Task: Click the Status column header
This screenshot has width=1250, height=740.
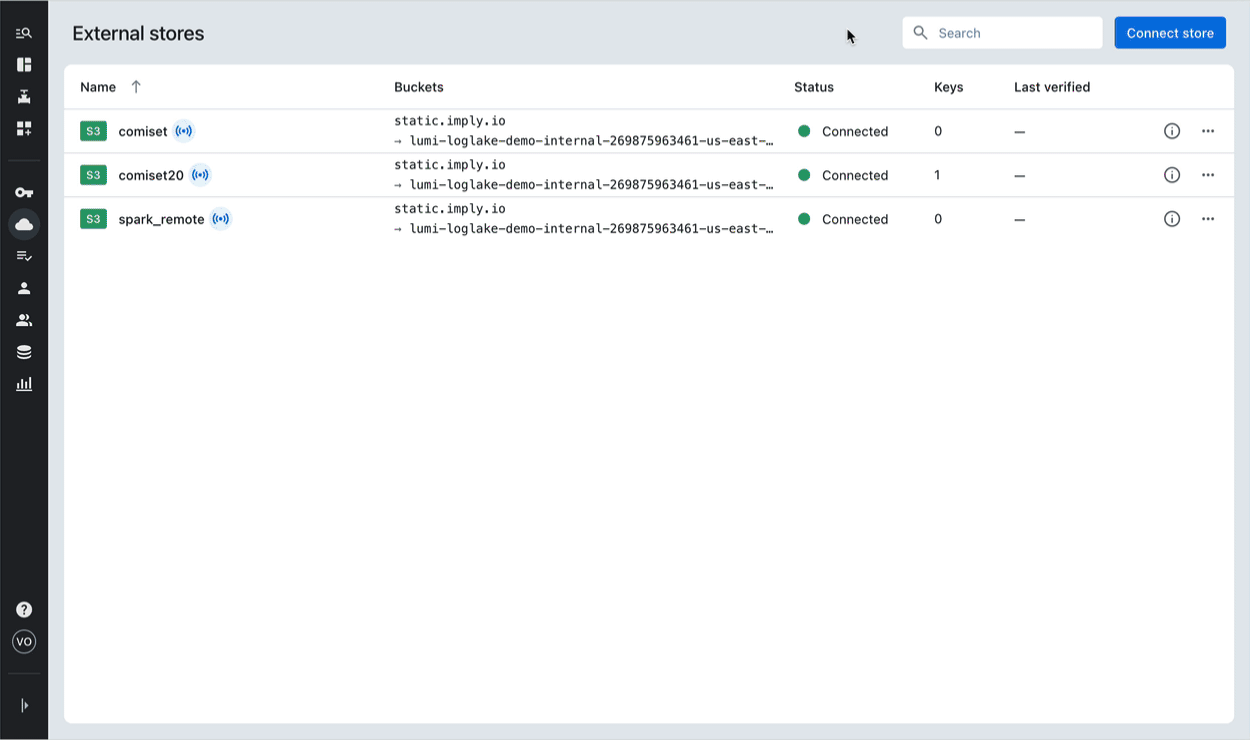Action: [x=814, y=87]
